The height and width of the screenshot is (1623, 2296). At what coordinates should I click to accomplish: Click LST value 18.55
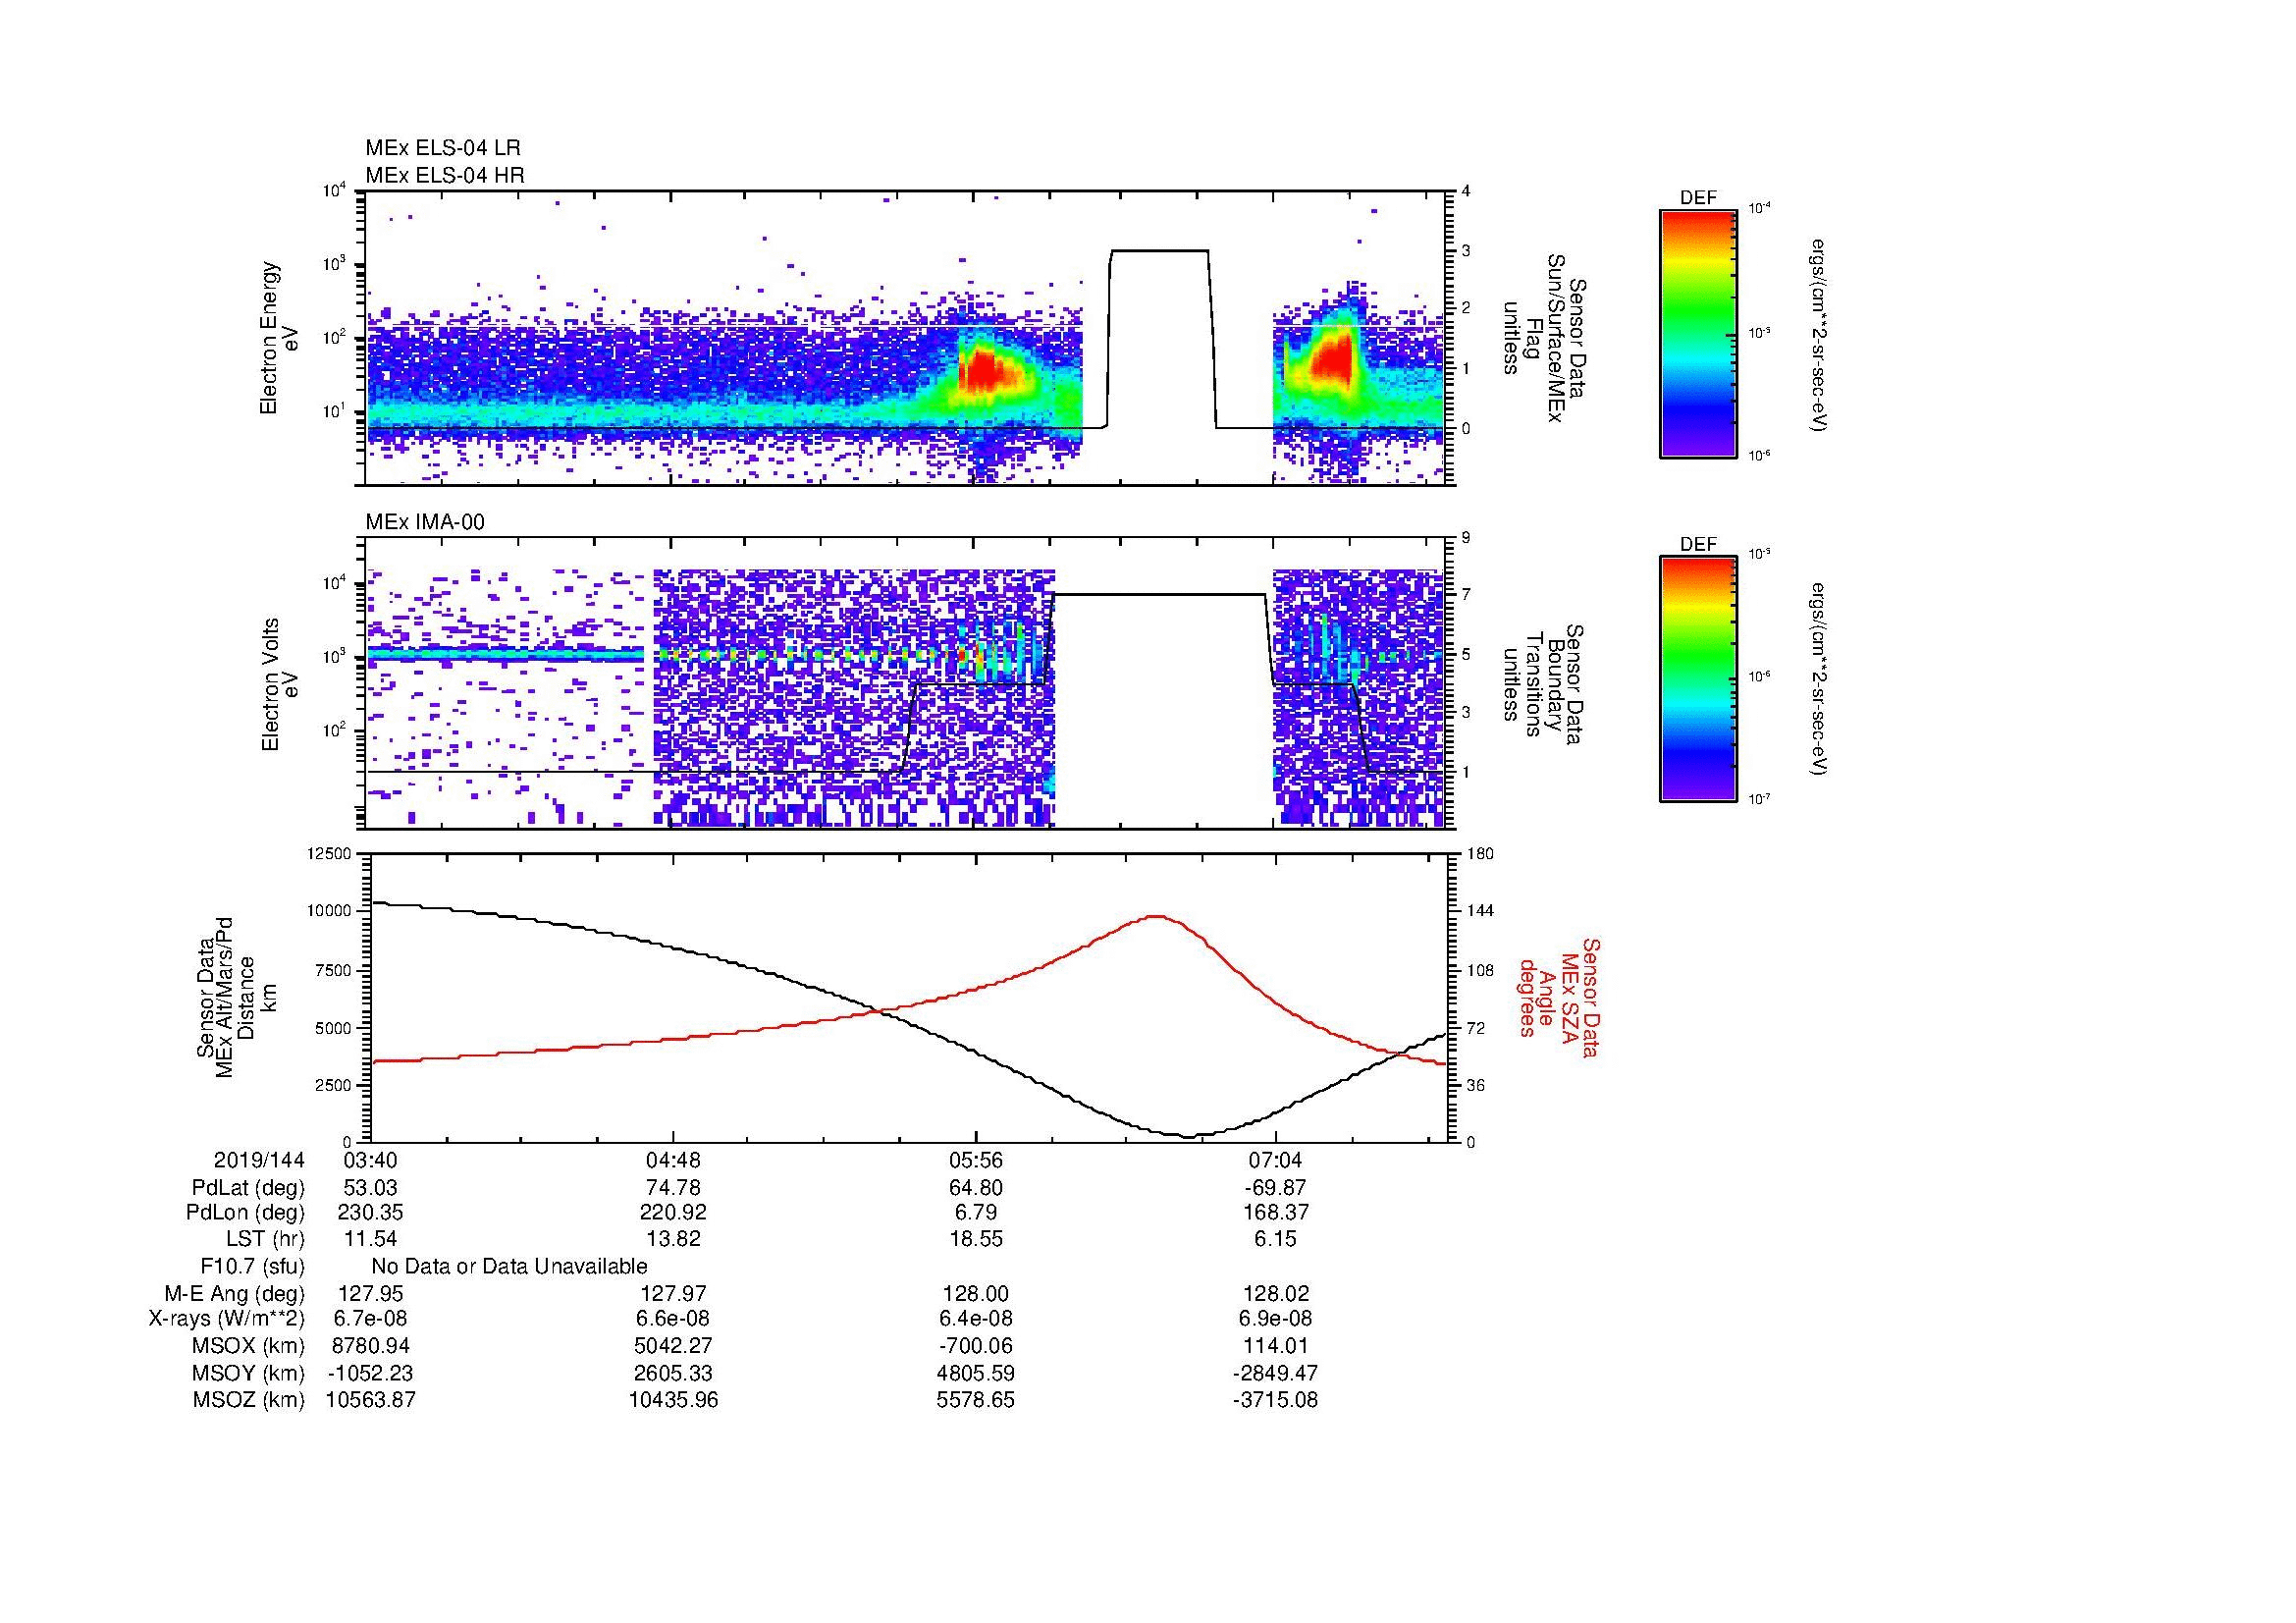[x=975, y=1239]
